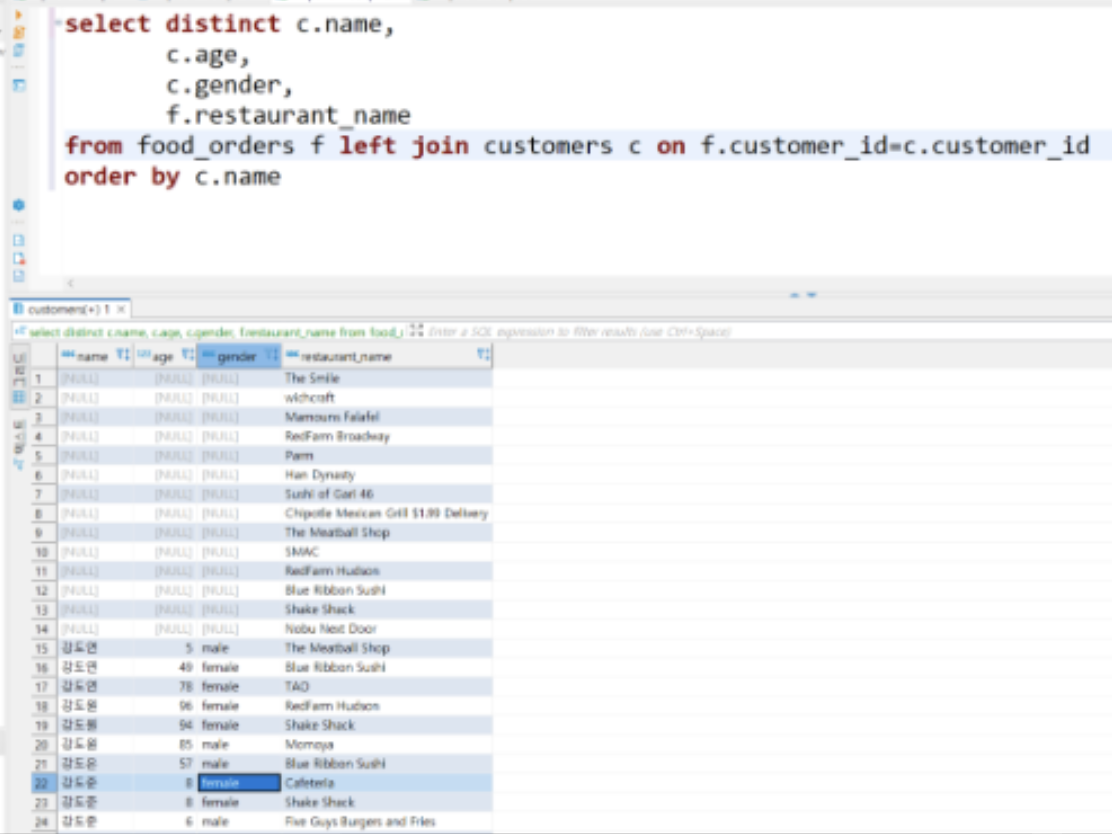Click 'f.restaurant_name' in the SQL editor

click(x=288, y=115)
